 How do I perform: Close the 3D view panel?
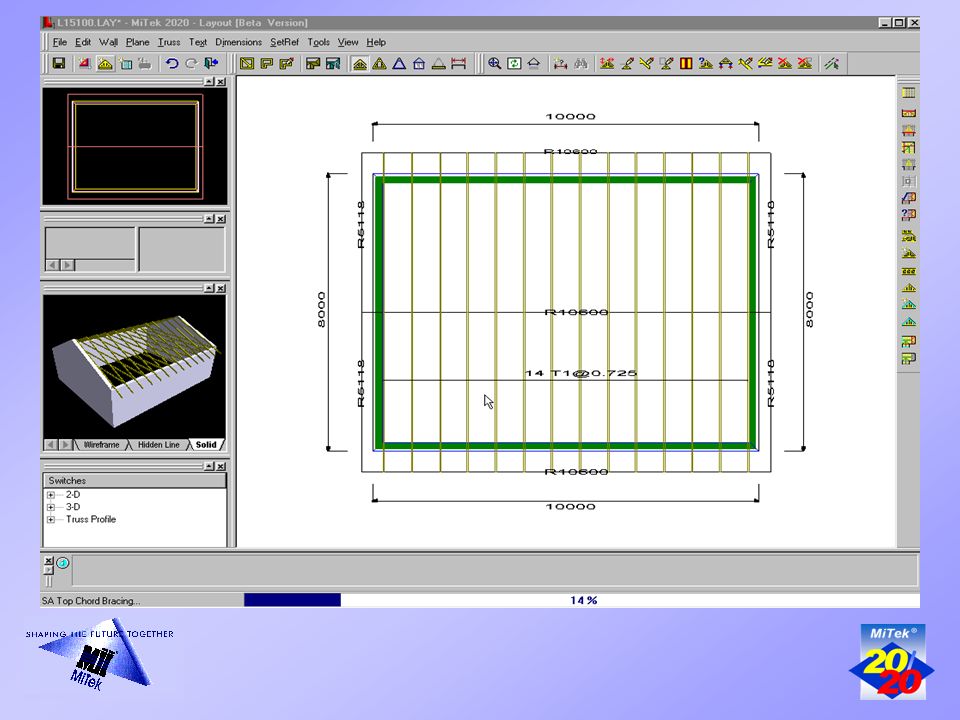pos(221,288)
